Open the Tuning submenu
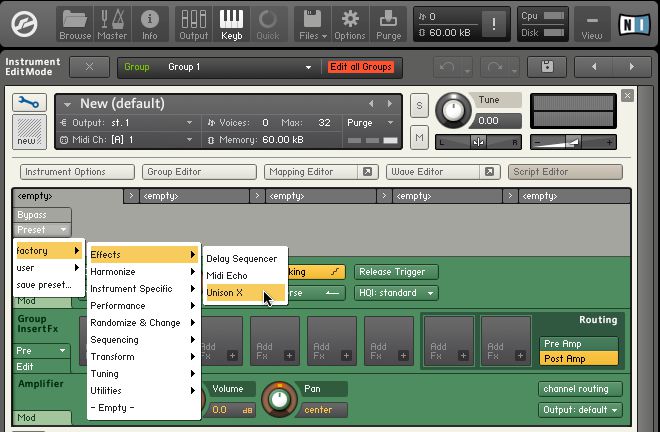The image size is (660, 432). click(x=144, y=374)
